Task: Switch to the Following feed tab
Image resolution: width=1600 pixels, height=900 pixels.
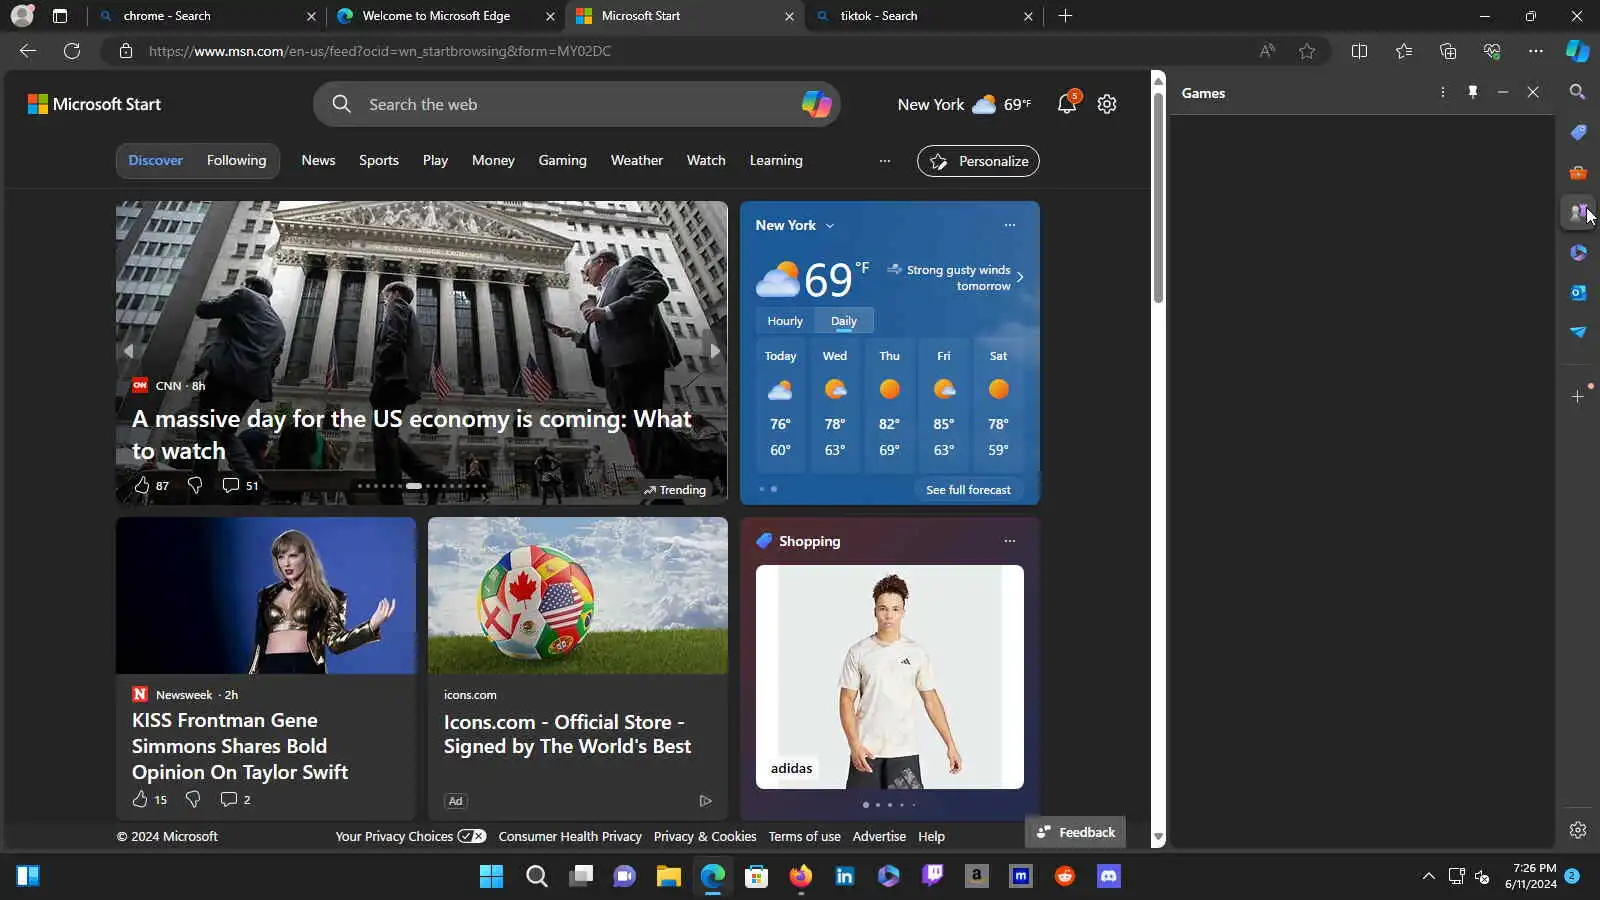Action: 237,160
